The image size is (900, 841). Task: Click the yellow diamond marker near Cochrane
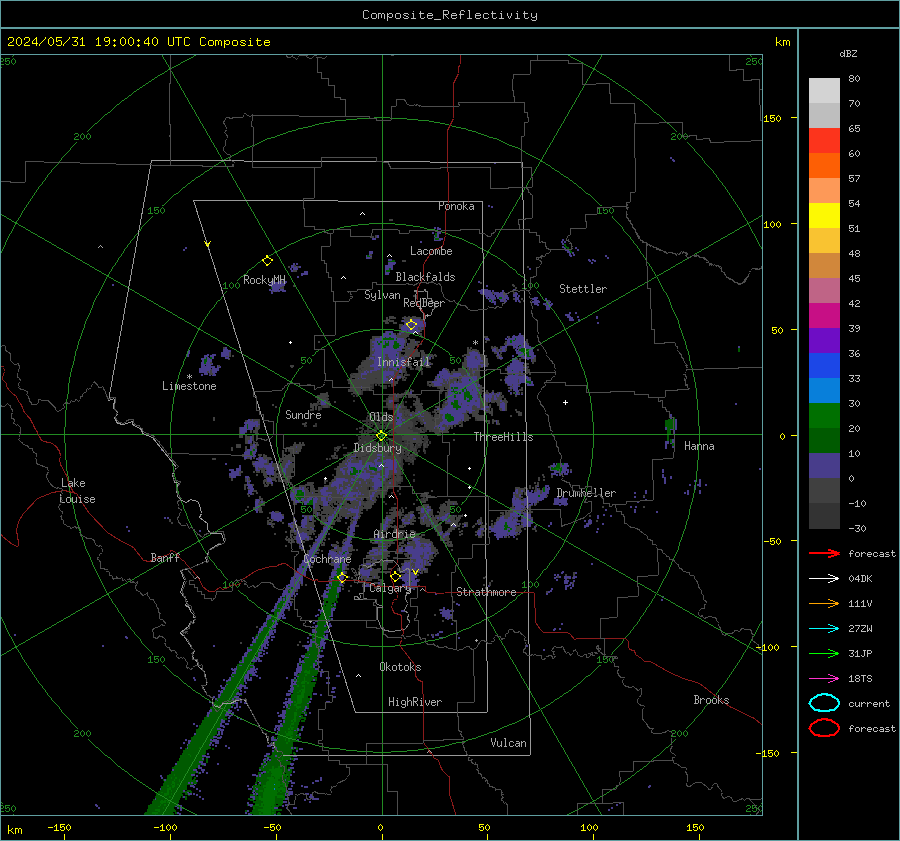[342, 577]
